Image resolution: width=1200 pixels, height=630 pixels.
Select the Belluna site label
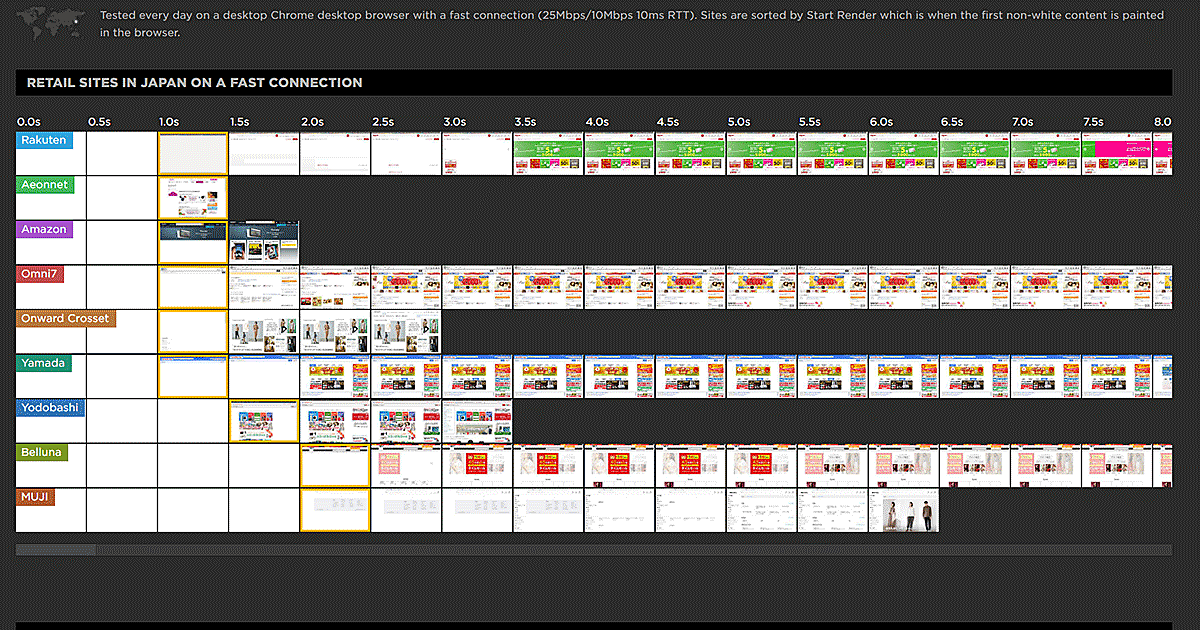42,453
